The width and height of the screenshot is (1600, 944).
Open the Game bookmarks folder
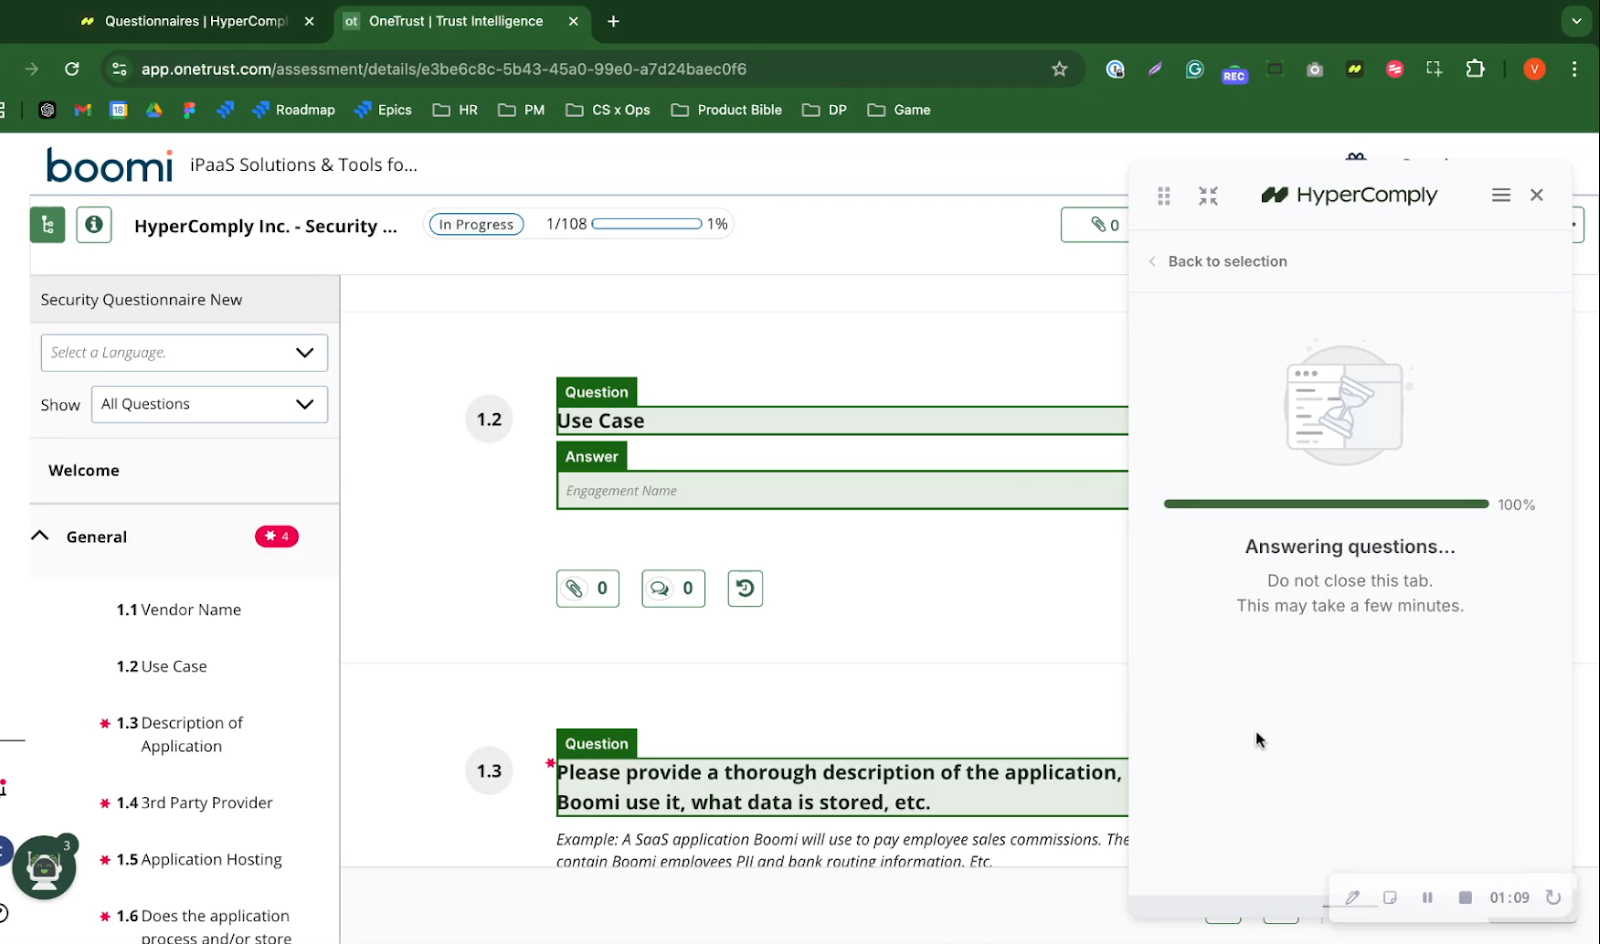(899, 110)
